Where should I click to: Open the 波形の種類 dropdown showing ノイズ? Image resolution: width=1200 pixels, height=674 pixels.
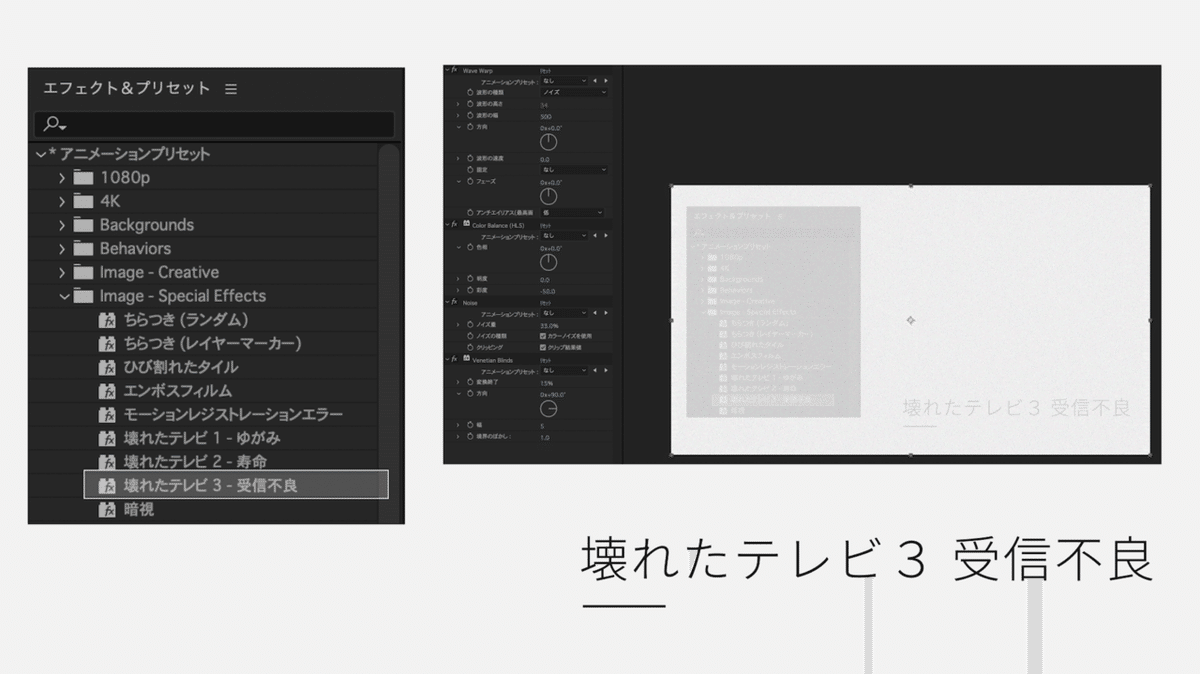pos(572,93)
